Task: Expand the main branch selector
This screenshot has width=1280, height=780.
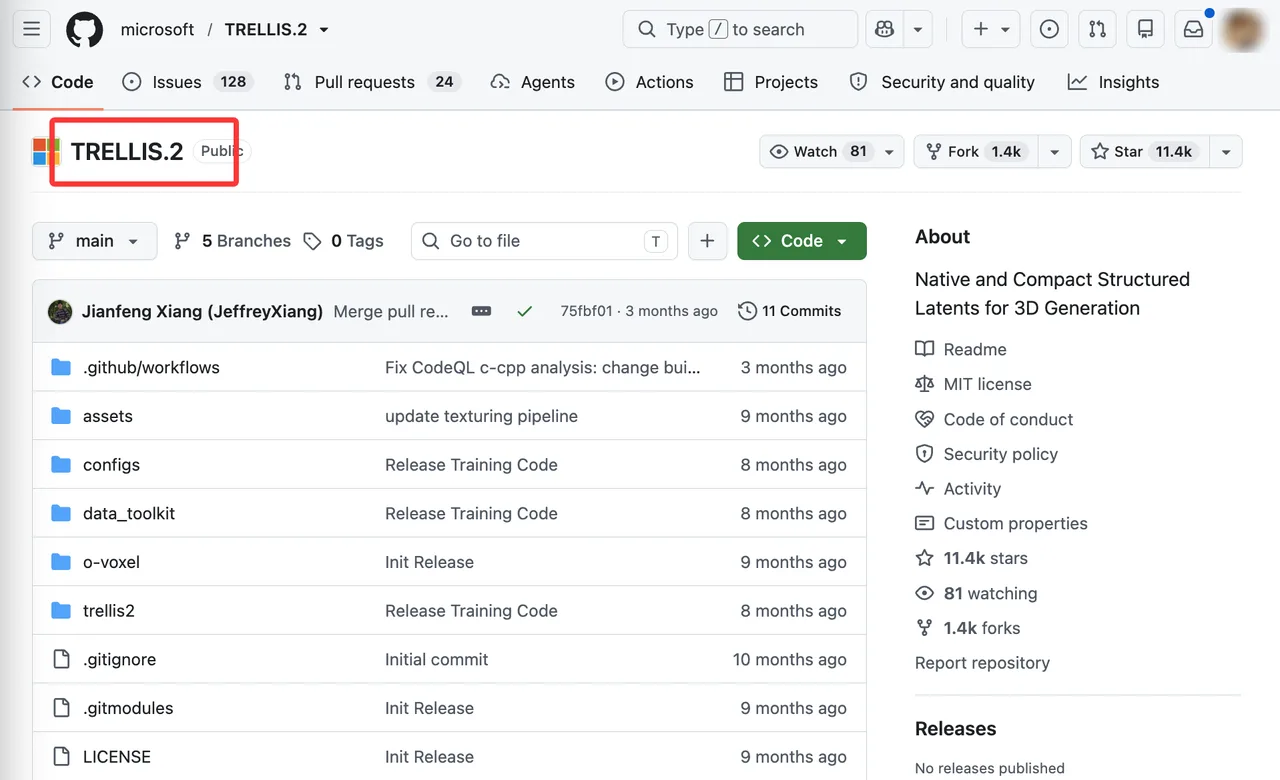Action: [x=95, y=241]
